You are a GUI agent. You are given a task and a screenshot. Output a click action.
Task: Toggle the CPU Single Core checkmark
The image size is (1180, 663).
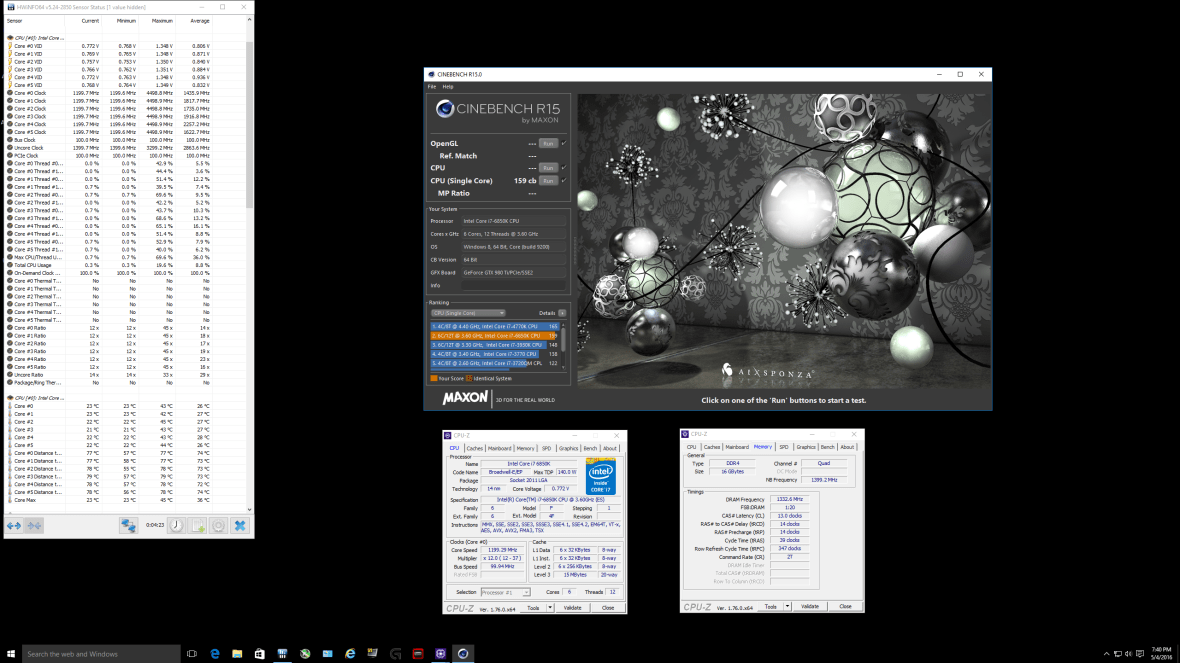pos(564,180)
